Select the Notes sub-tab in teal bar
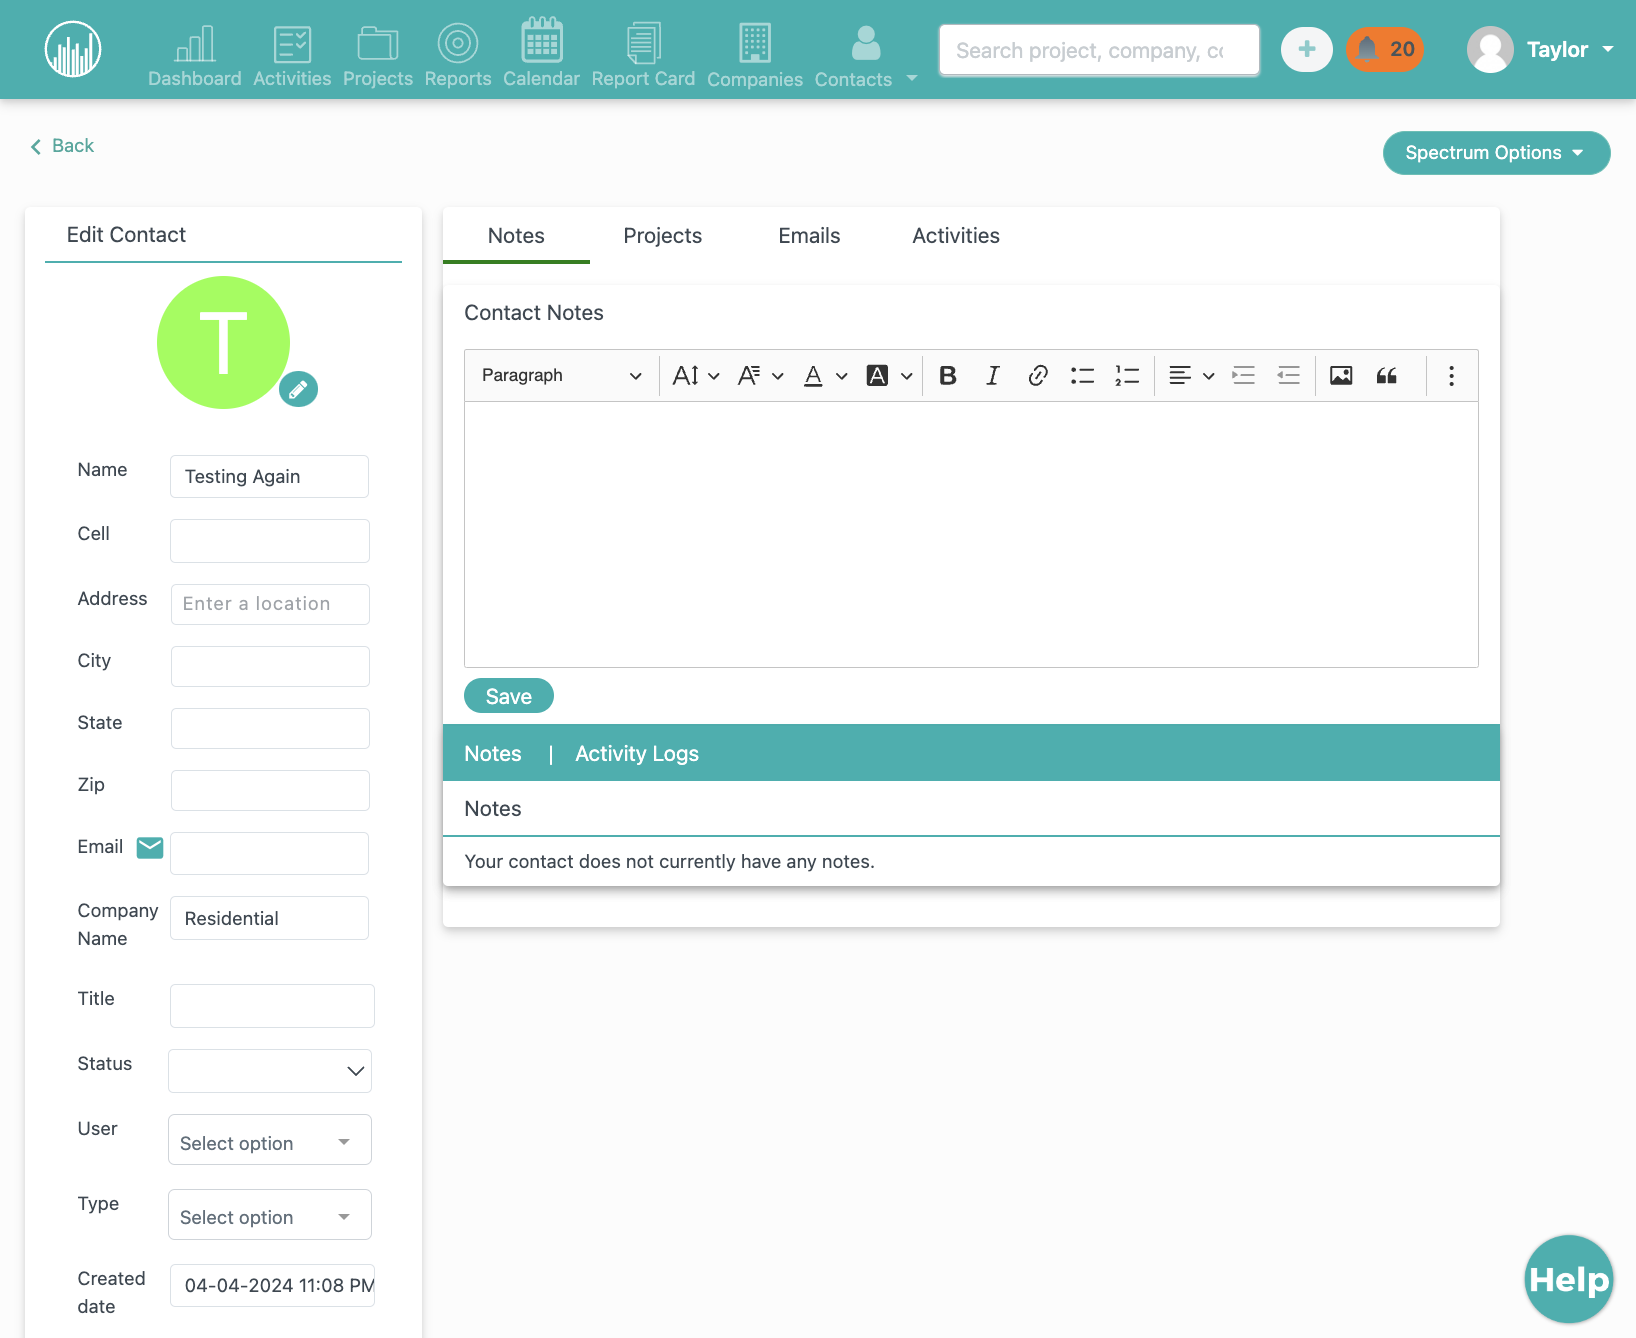 pyautogui.click(x=493, y=754)
